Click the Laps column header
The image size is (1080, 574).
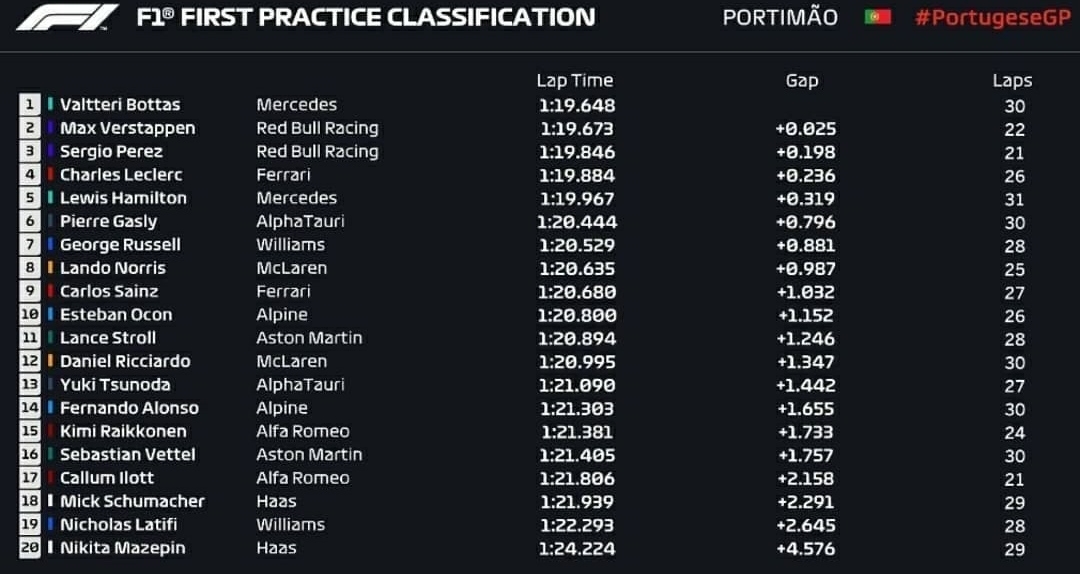point(1012,81)
